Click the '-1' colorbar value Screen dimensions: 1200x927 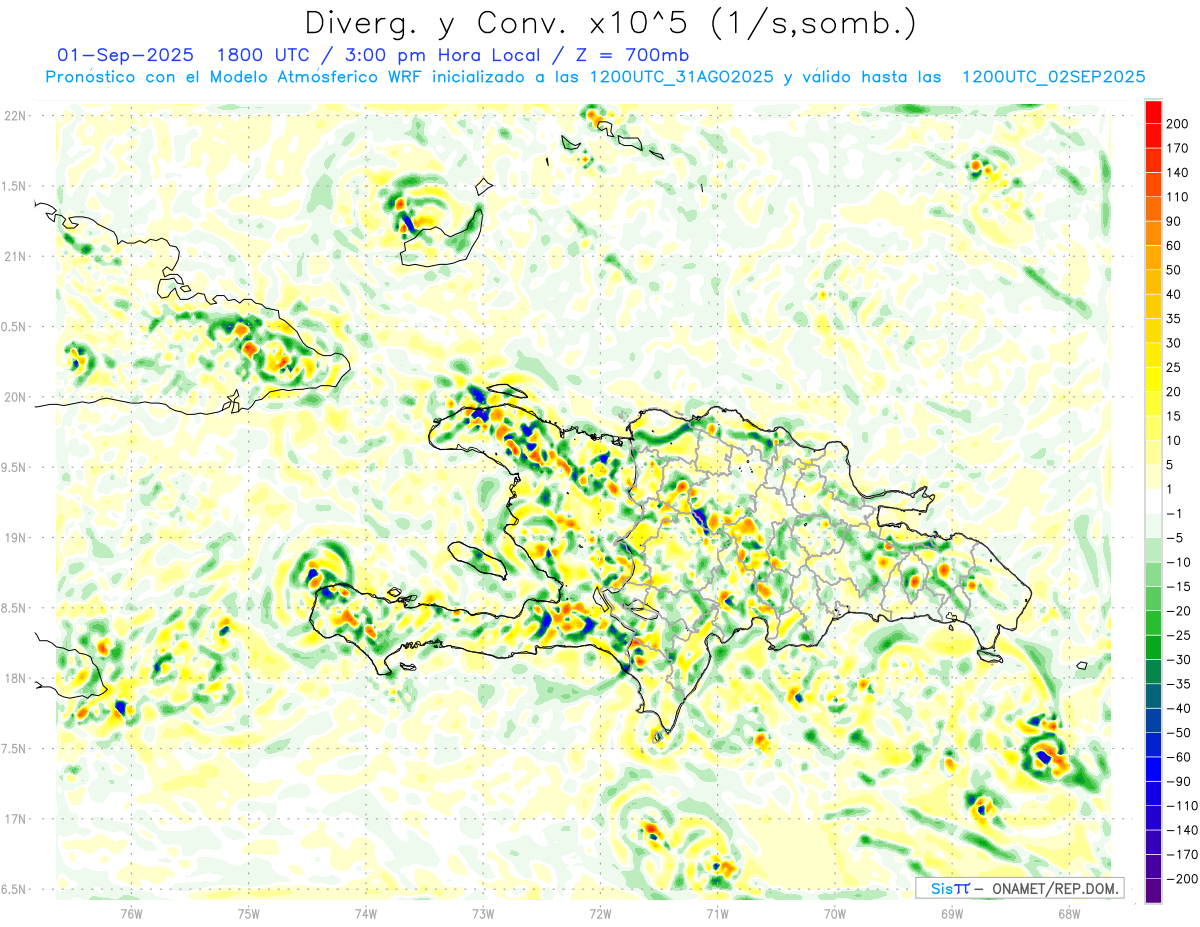tap(1176, 514)
